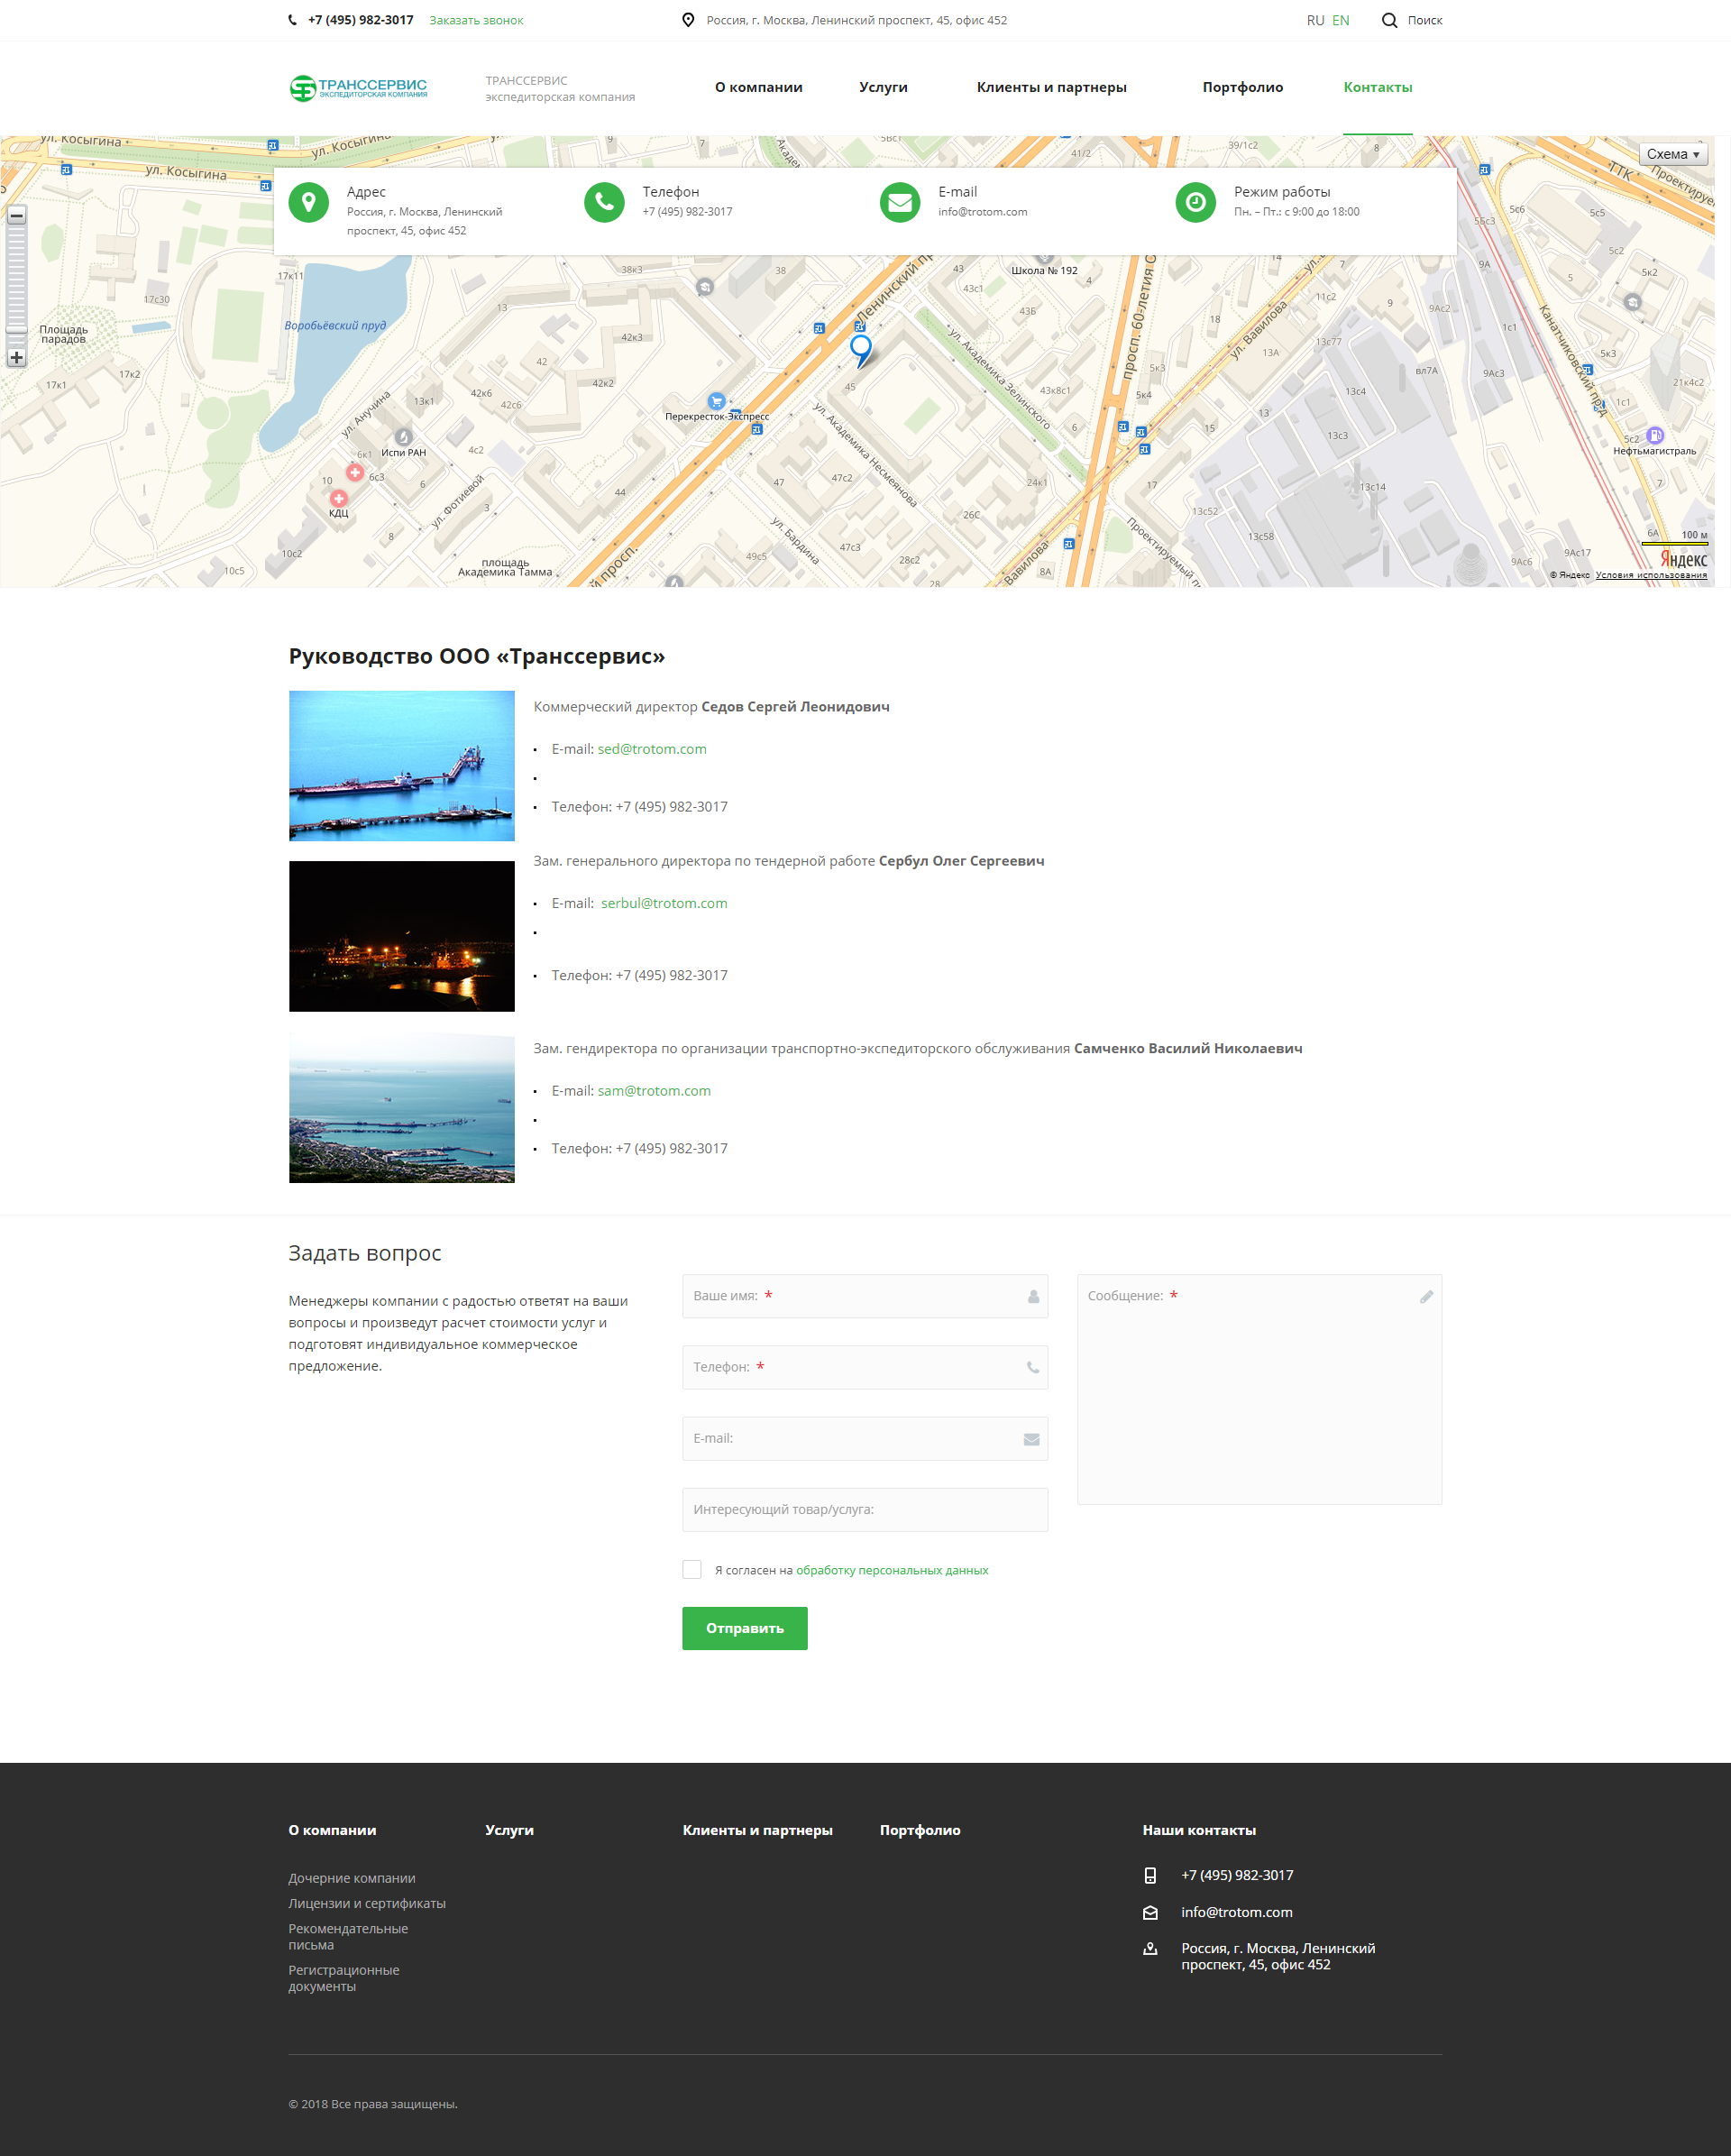Click sam@trotom.com email link

coord(654,1091)
